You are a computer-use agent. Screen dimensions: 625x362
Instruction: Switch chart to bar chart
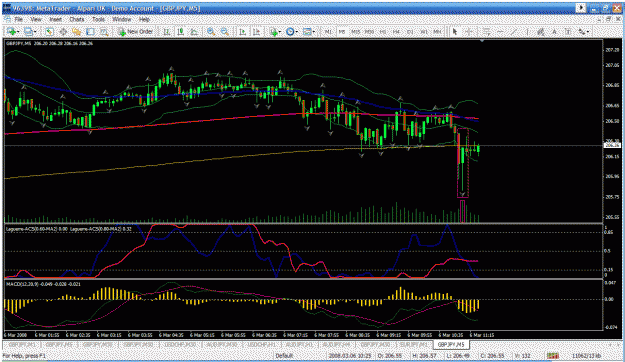(x=167, y=31)
